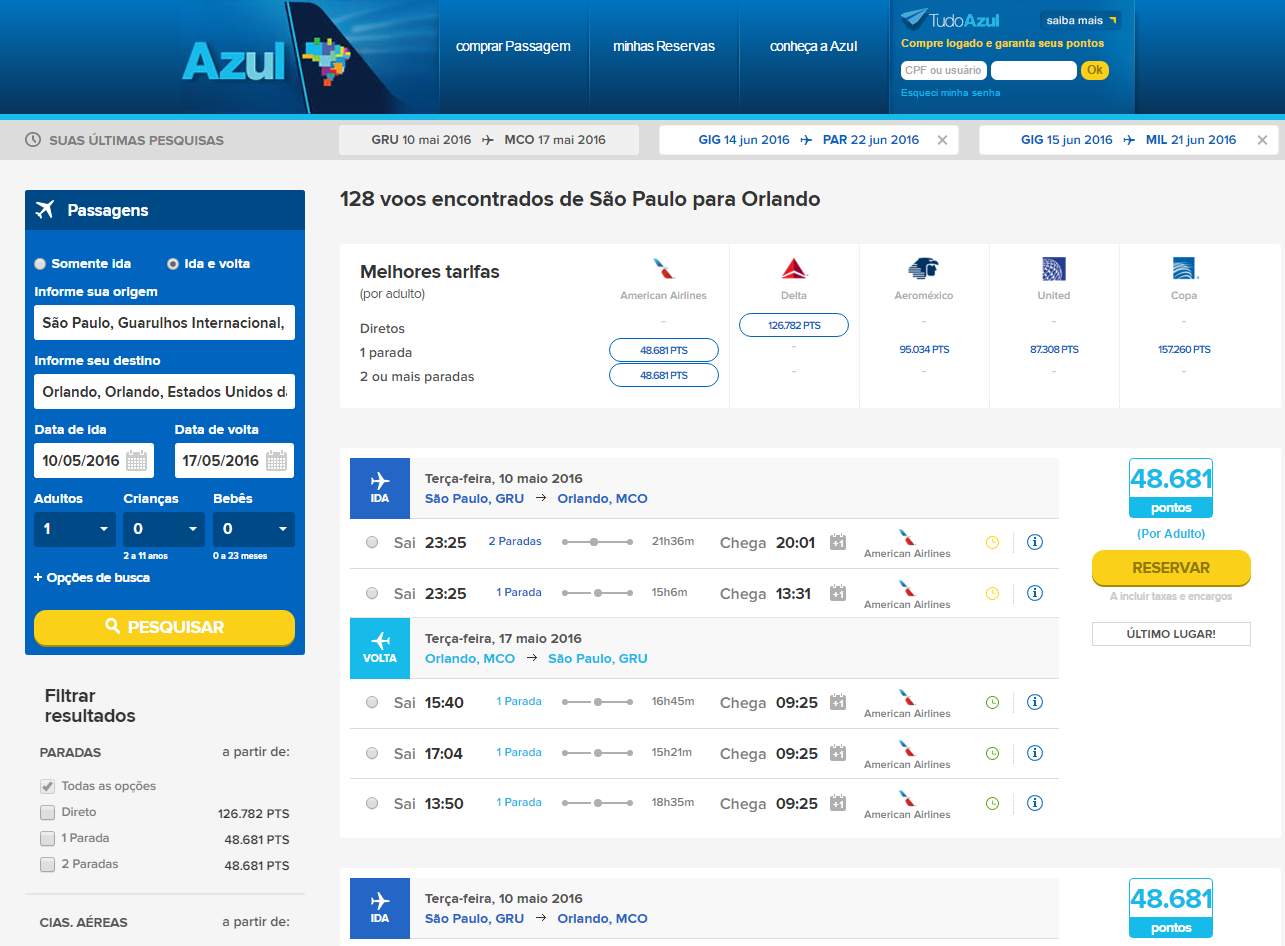
Task: Click info icon for 23:25 flight arriving 13:31
Action: (1035, 593)
